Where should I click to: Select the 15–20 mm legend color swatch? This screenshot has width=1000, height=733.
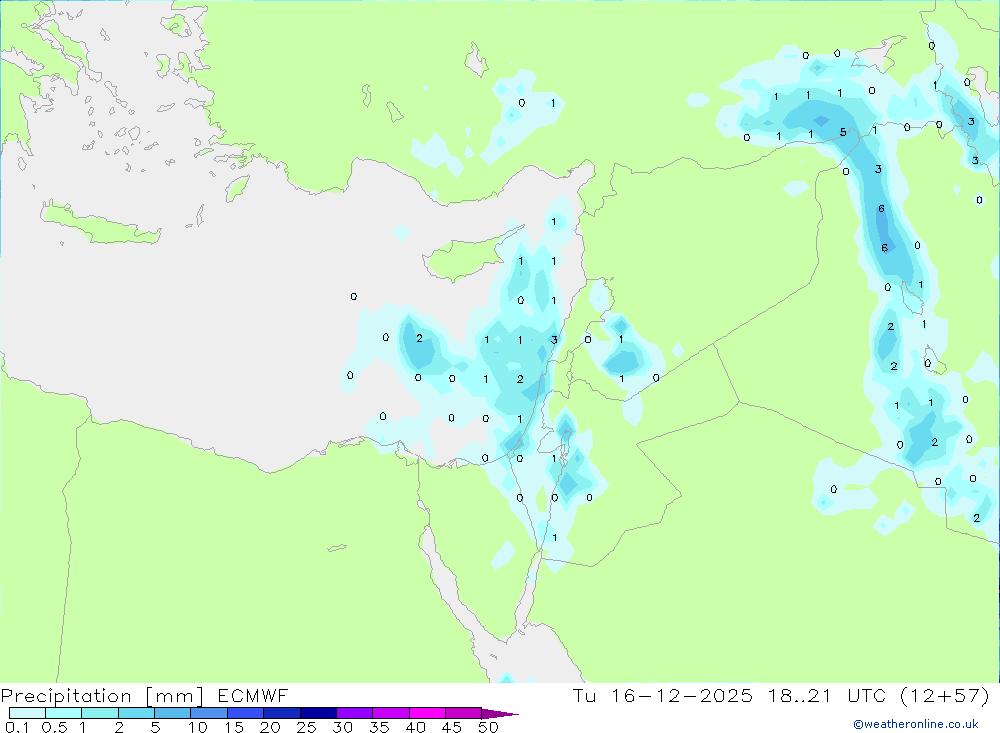click(x=246, y=713)
